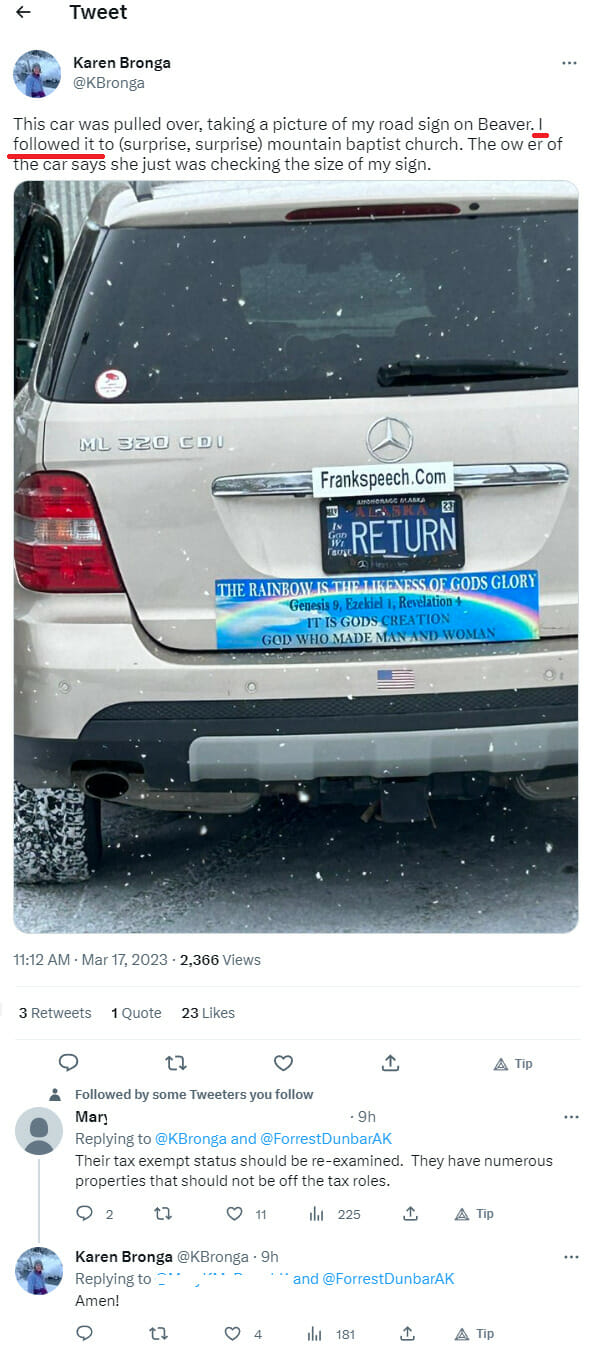Screen dimensions: 591x1352
Task: View the 1 Quote tweet
Action: coord(136,1013)
